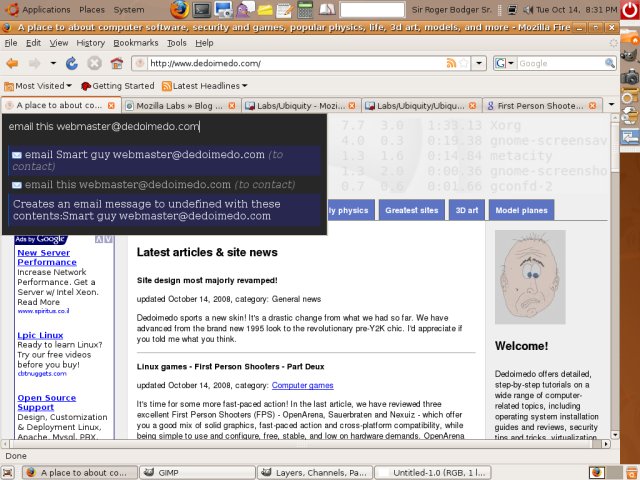The height and width of the screenshot is (480, 640).
Task: Open the Help menu
Action: pos(204,43)
